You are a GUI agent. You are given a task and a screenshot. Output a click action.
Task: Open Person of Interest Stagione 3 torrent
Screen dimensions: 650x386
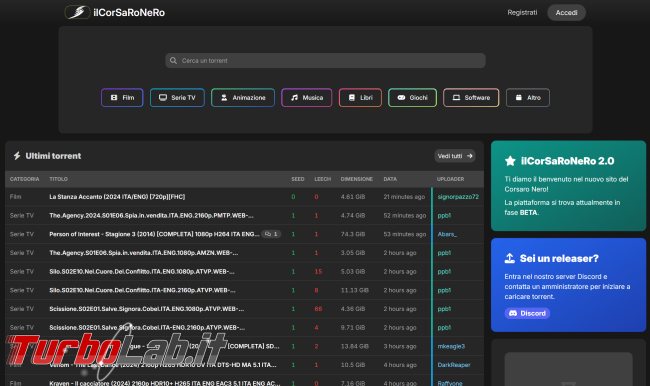point(154,234)
